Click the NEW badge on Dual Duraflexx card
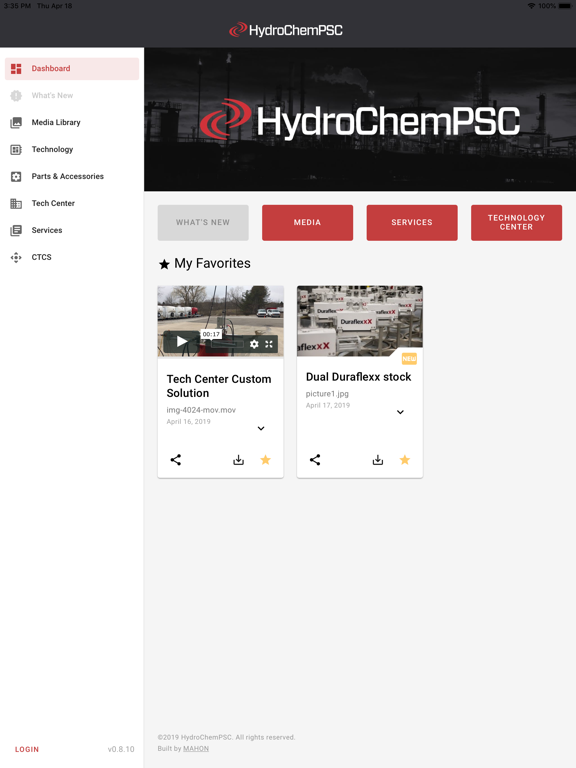The width and height of the screenshot is (576, 768). [x=409, y=359]
